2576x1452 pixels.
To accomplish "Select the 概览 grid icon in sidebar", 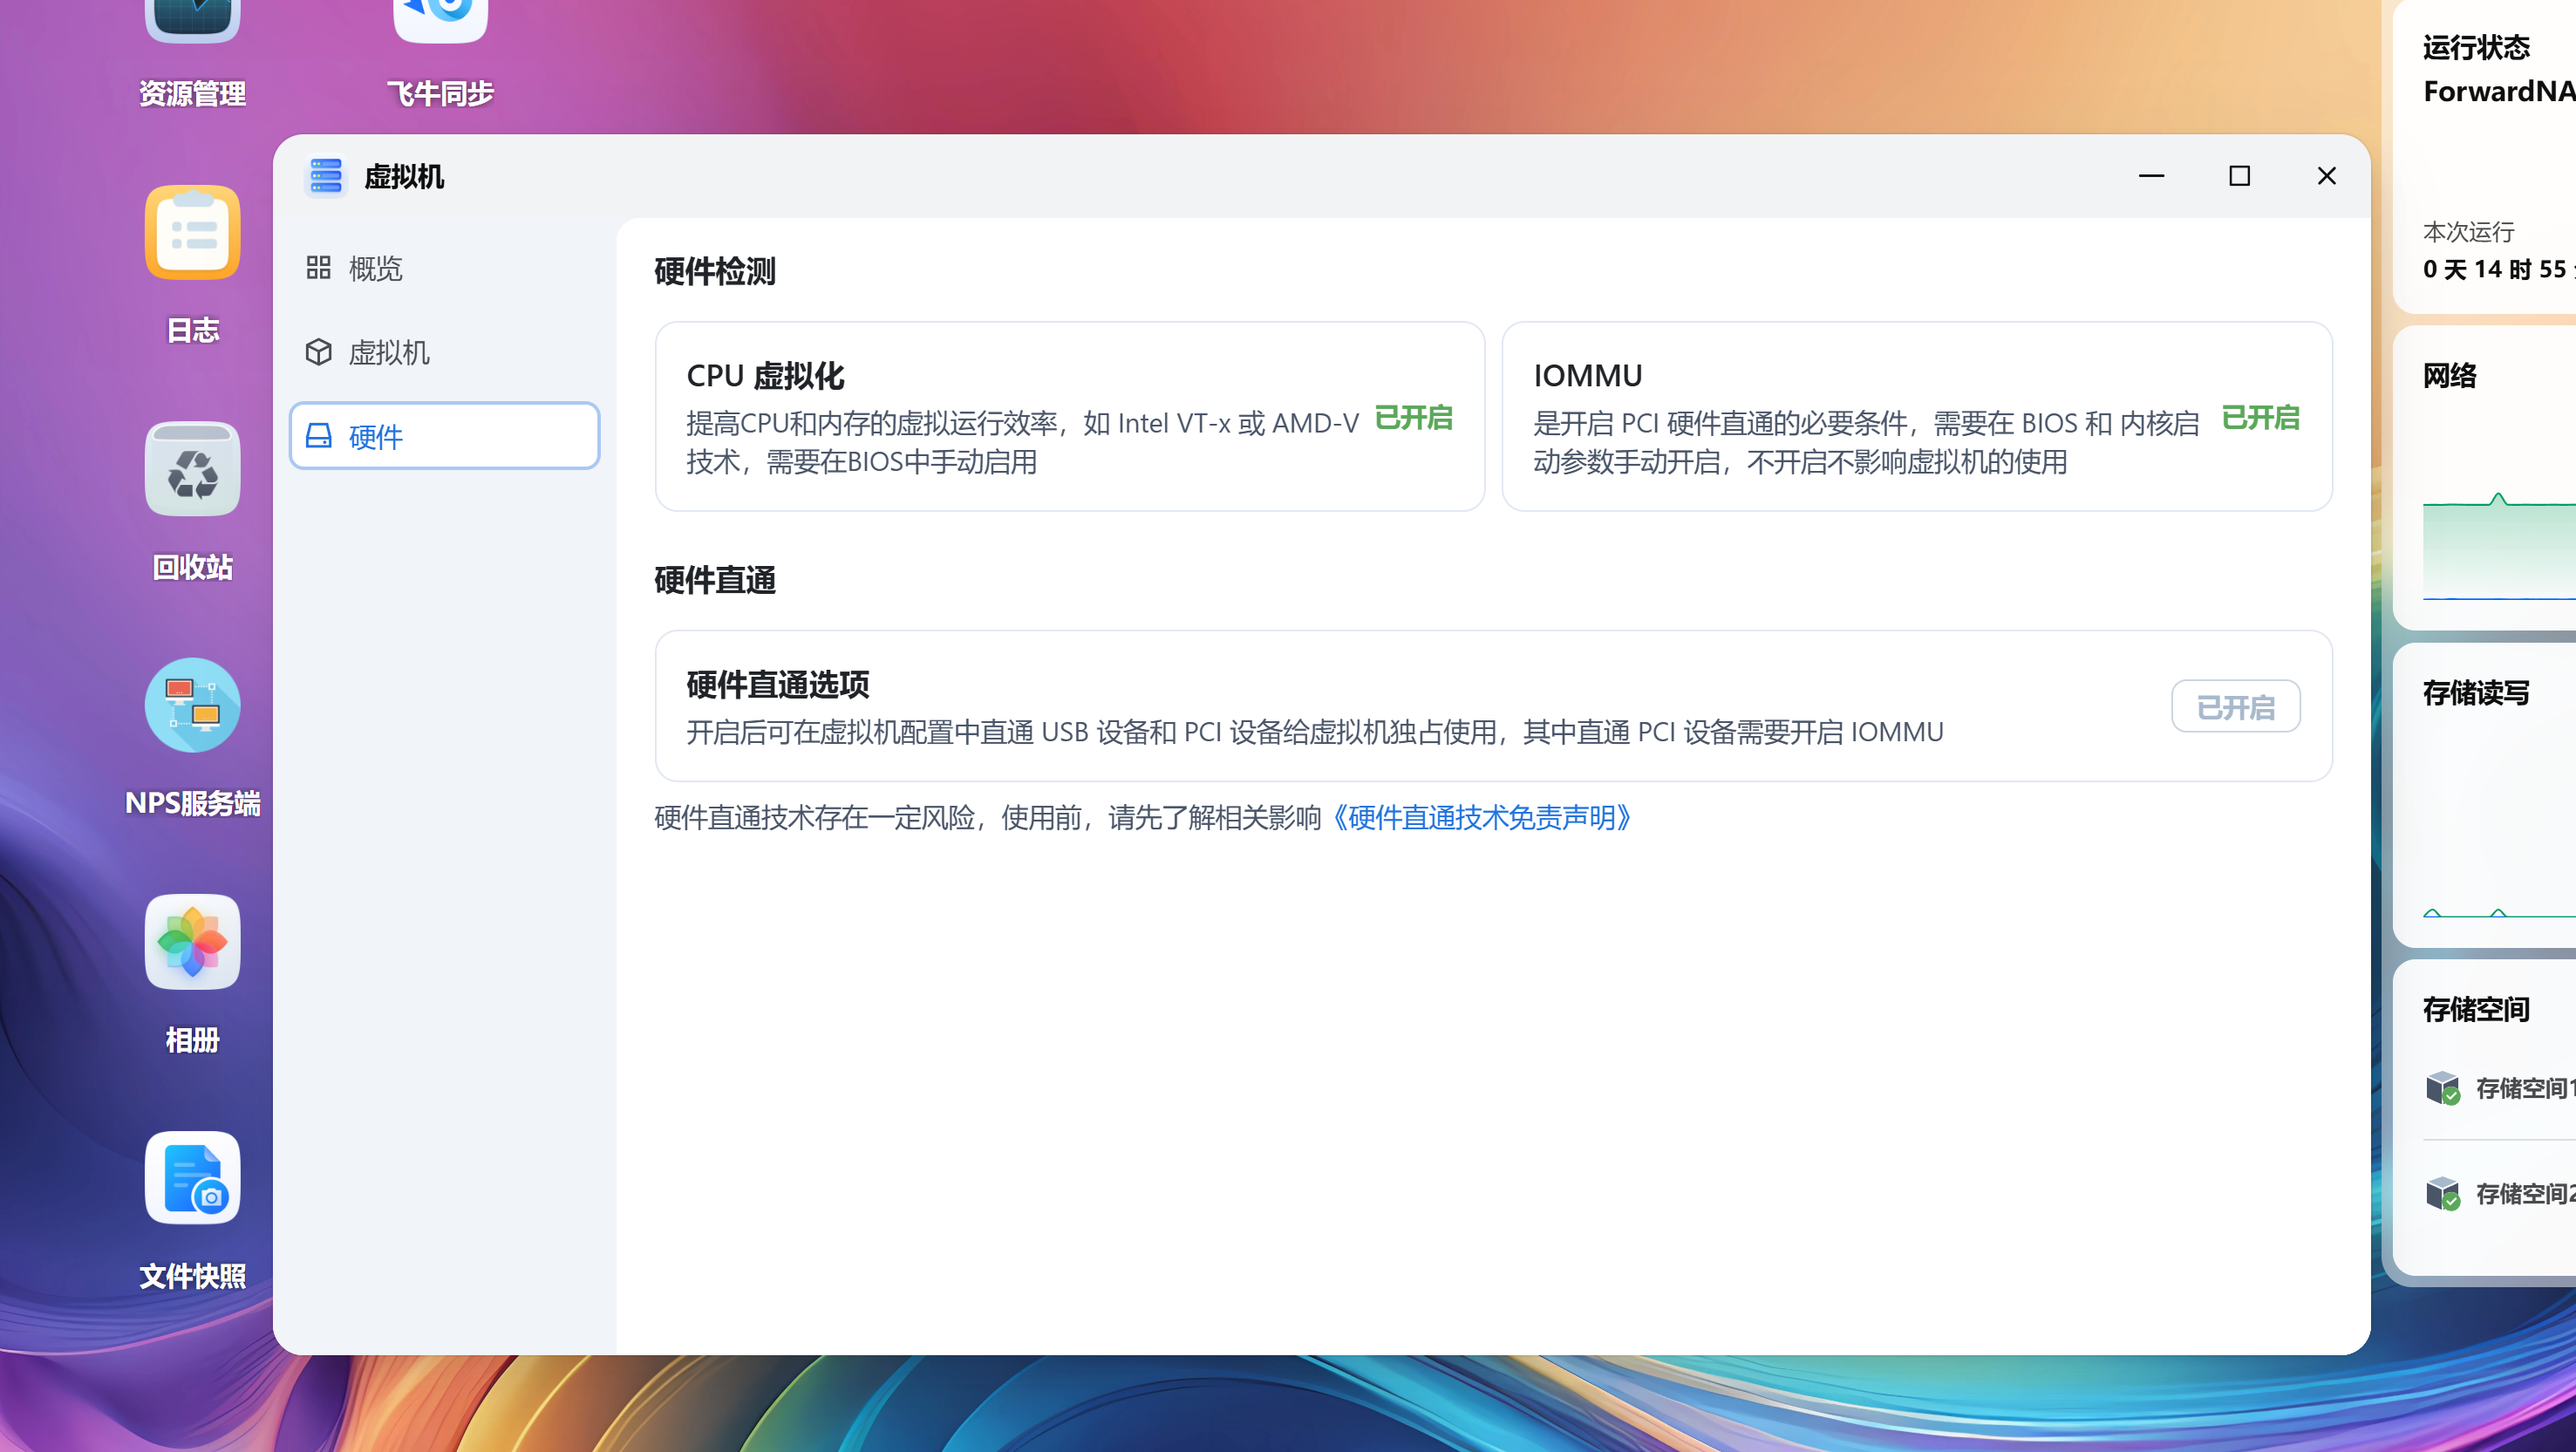I will (318, 268).
